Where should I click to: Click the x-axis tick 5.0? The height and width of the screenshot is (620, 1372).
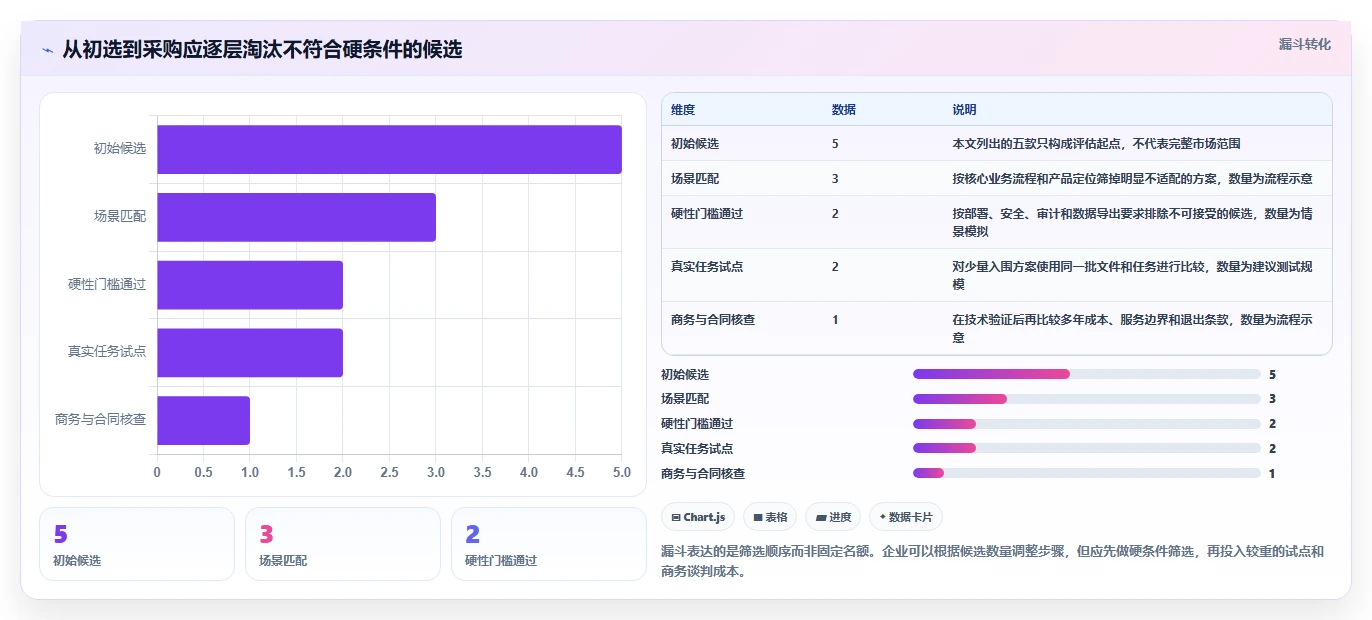622,472
